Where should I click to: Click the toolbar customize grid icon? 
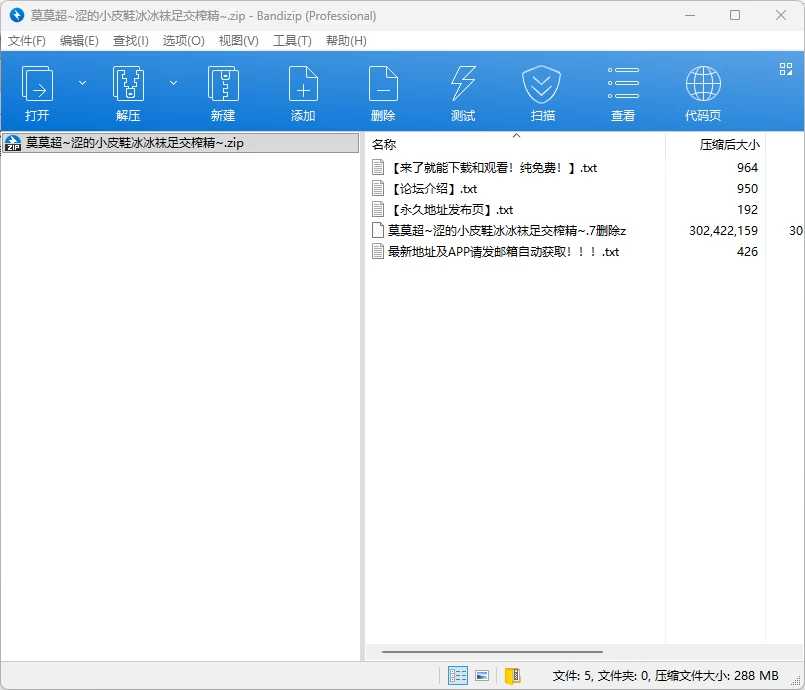coord(785,69)
